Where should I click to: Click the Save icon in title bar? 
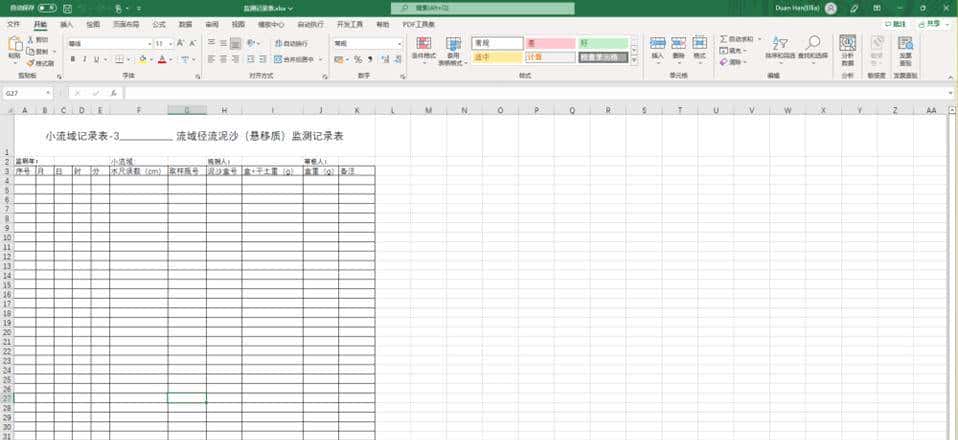click(67, 9)
